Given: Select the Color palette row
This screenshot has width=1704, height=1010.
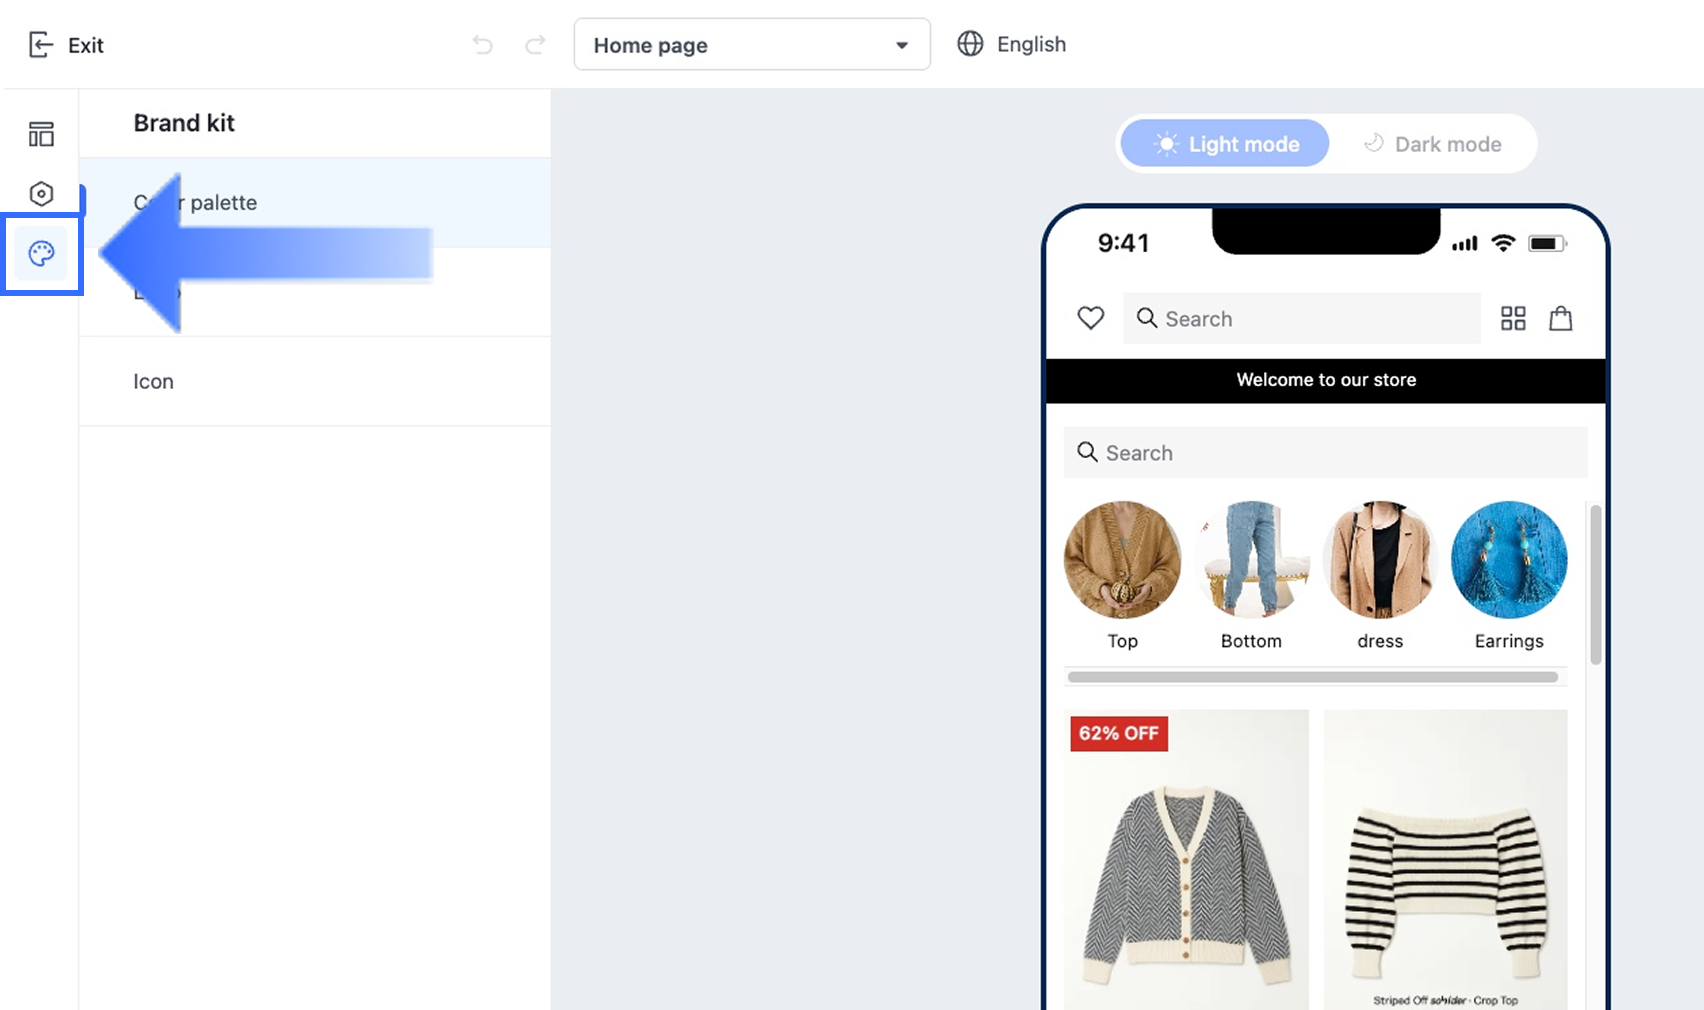Looking at the screenshot, I should [315, 203].
